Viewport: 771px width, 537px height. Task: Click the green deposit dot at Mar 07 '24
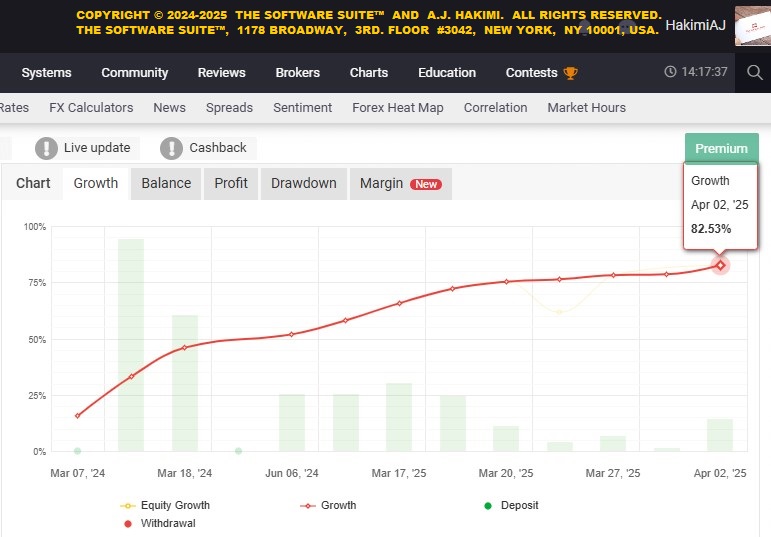pyautogui.click(x=78, y=451)
